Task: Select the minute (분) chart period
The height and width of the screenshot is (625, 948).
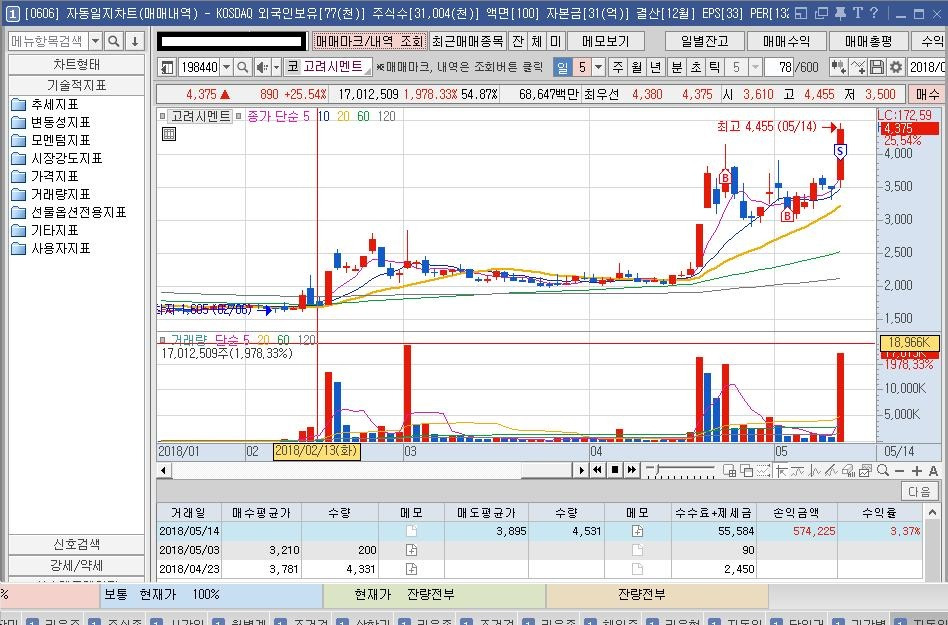Action: pos(677,67)
